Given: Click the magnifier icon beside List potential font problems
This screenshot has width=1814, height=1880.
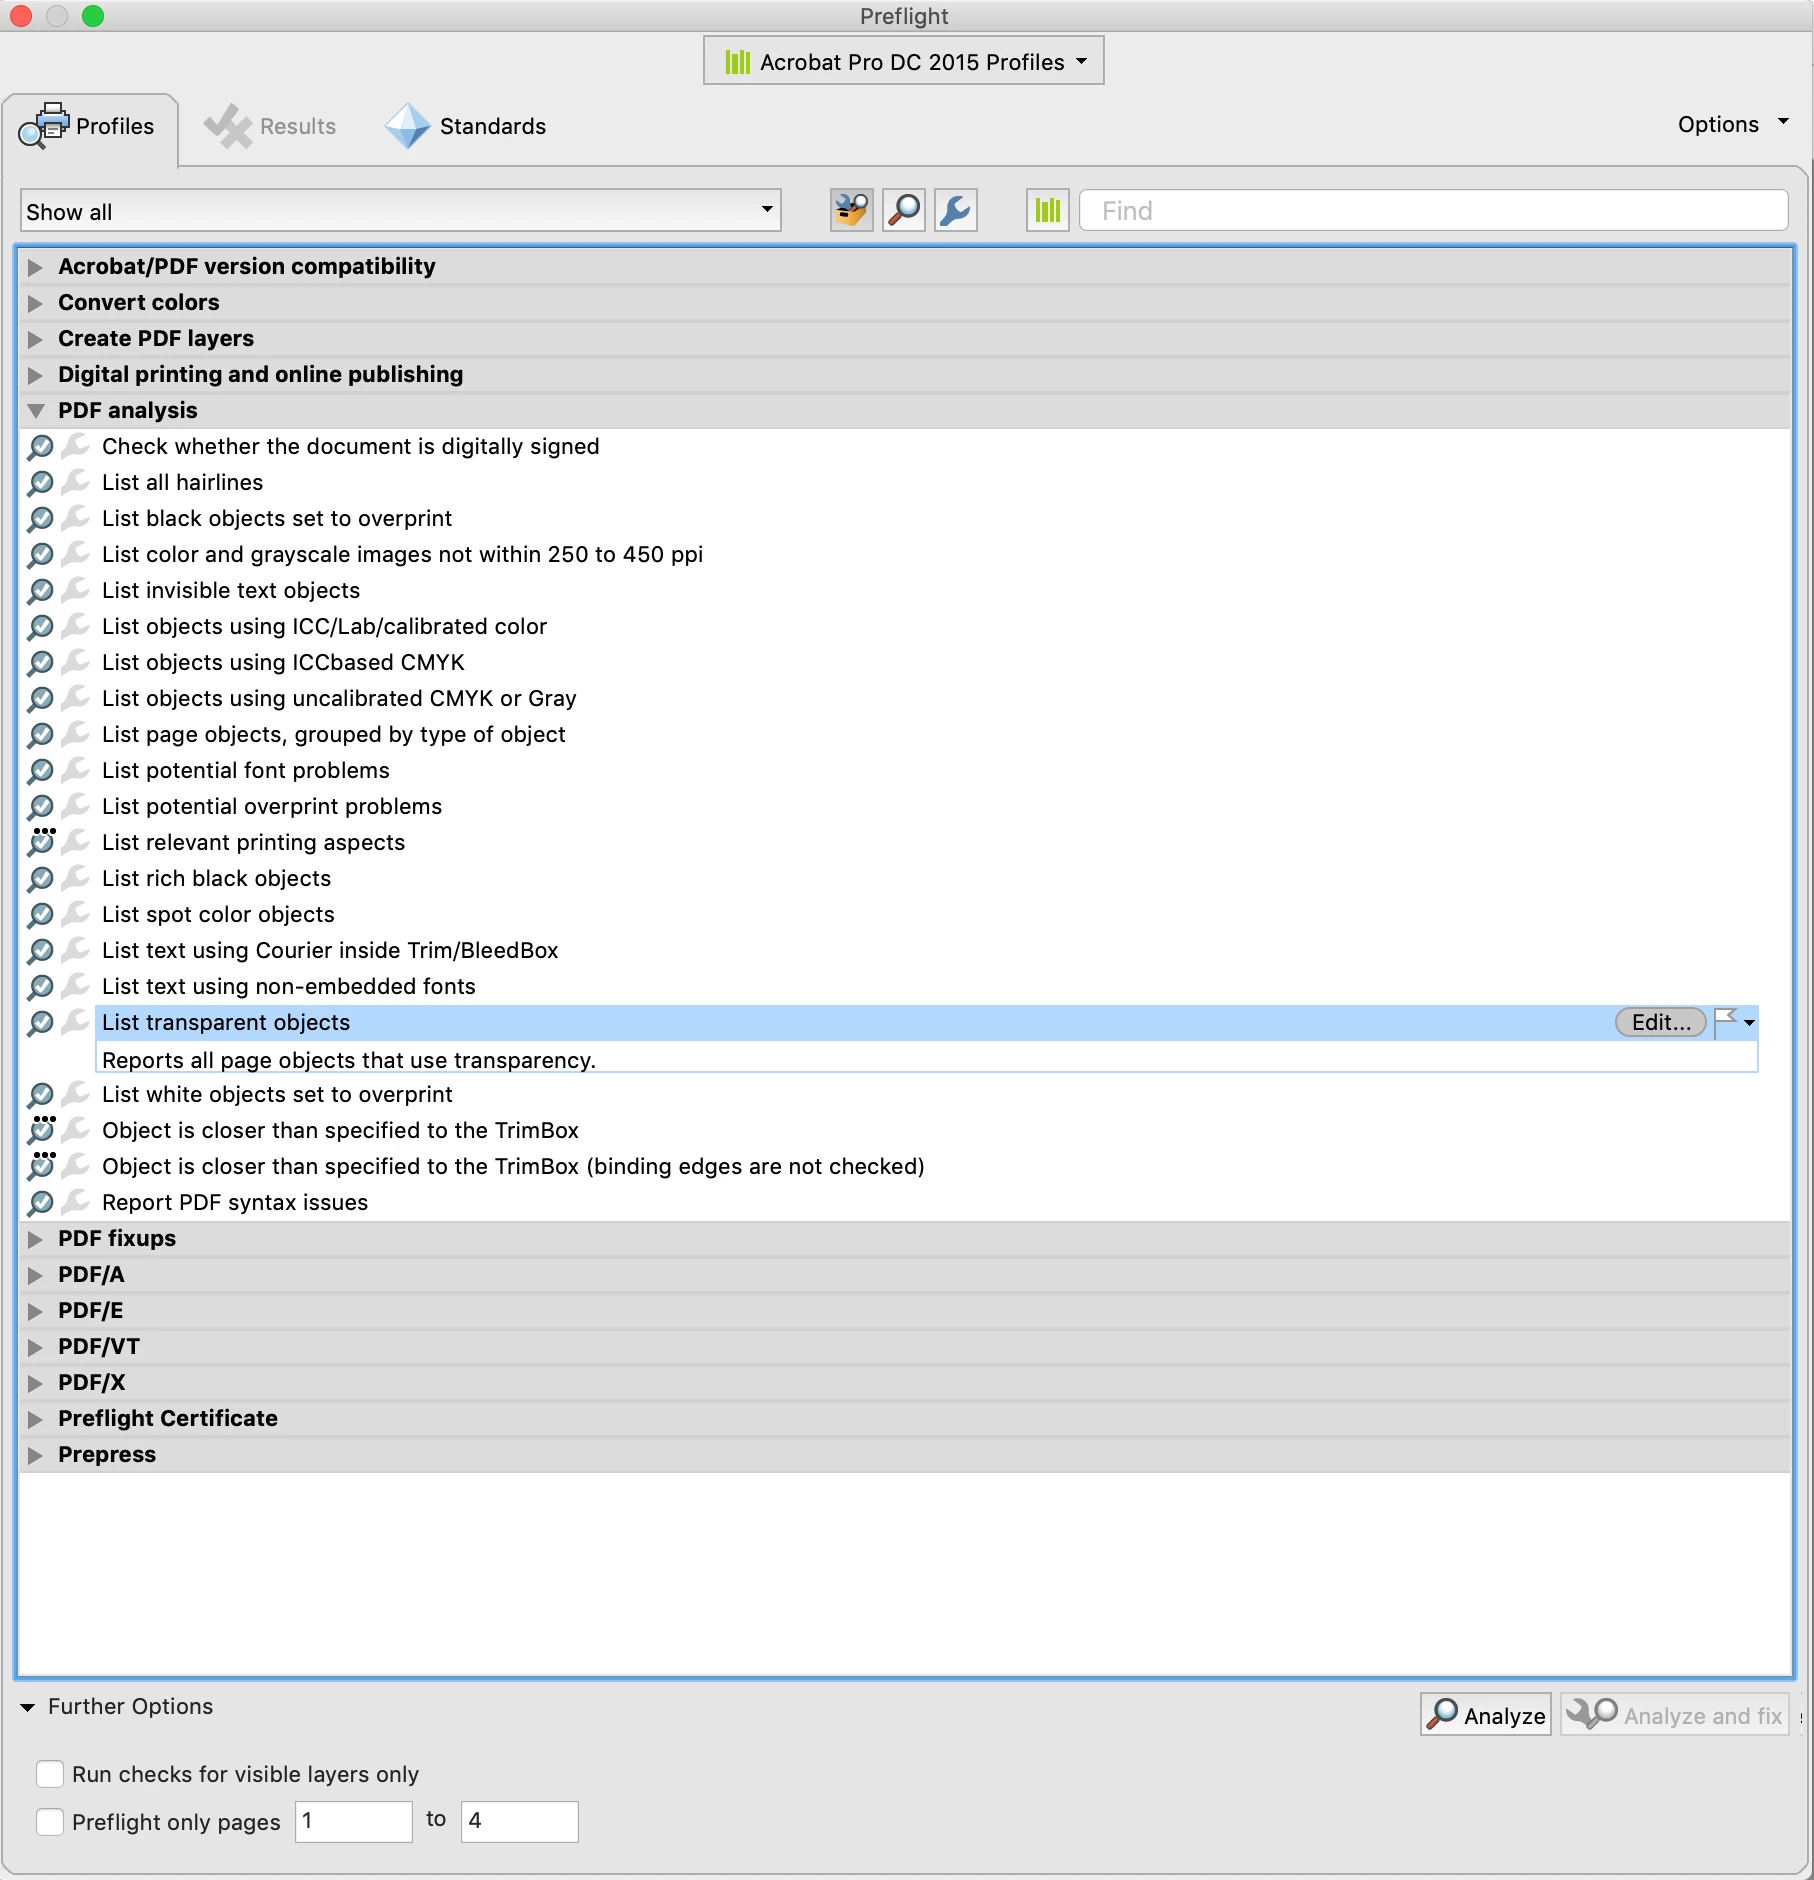Looking at the screenshot, I should (x=40, y=770).
